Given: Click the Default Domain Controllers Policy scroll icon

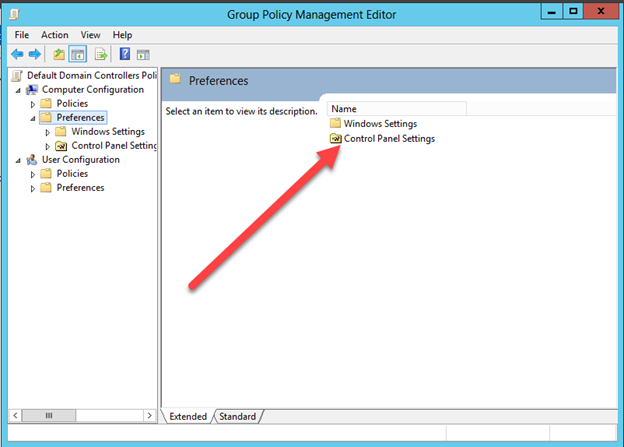Looking at the screenshot, I should (x=17, y=76).
